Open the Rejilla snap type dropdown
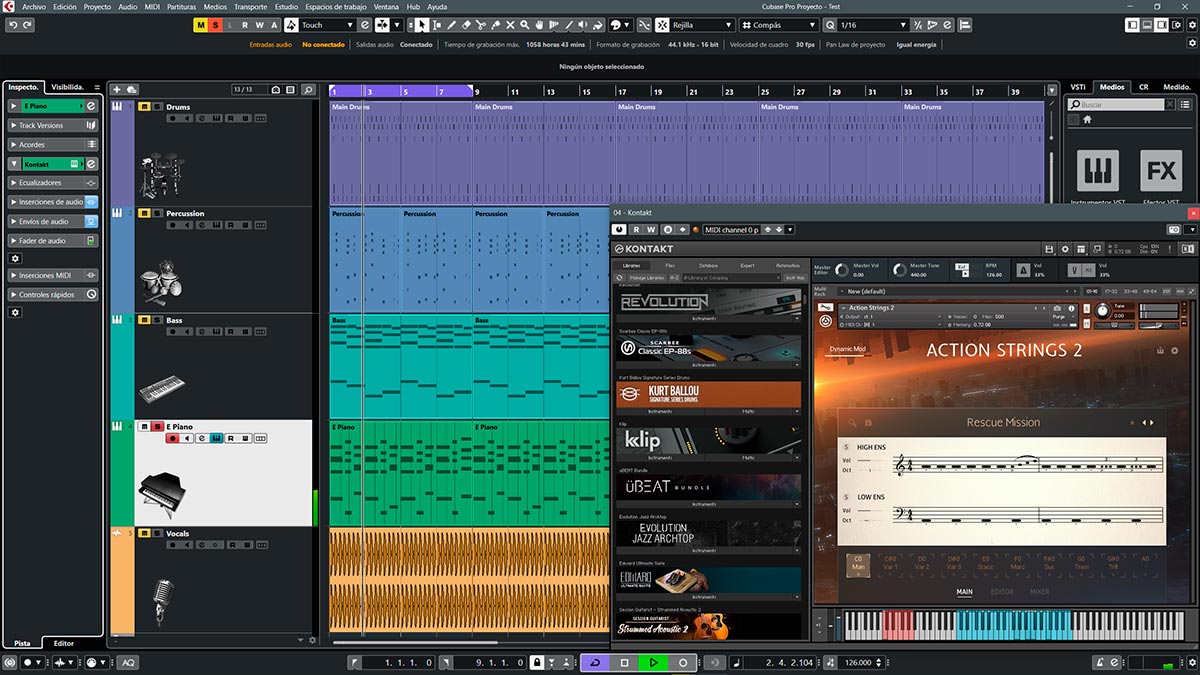This screenshot has height=675, width=1200. point(703,25)
